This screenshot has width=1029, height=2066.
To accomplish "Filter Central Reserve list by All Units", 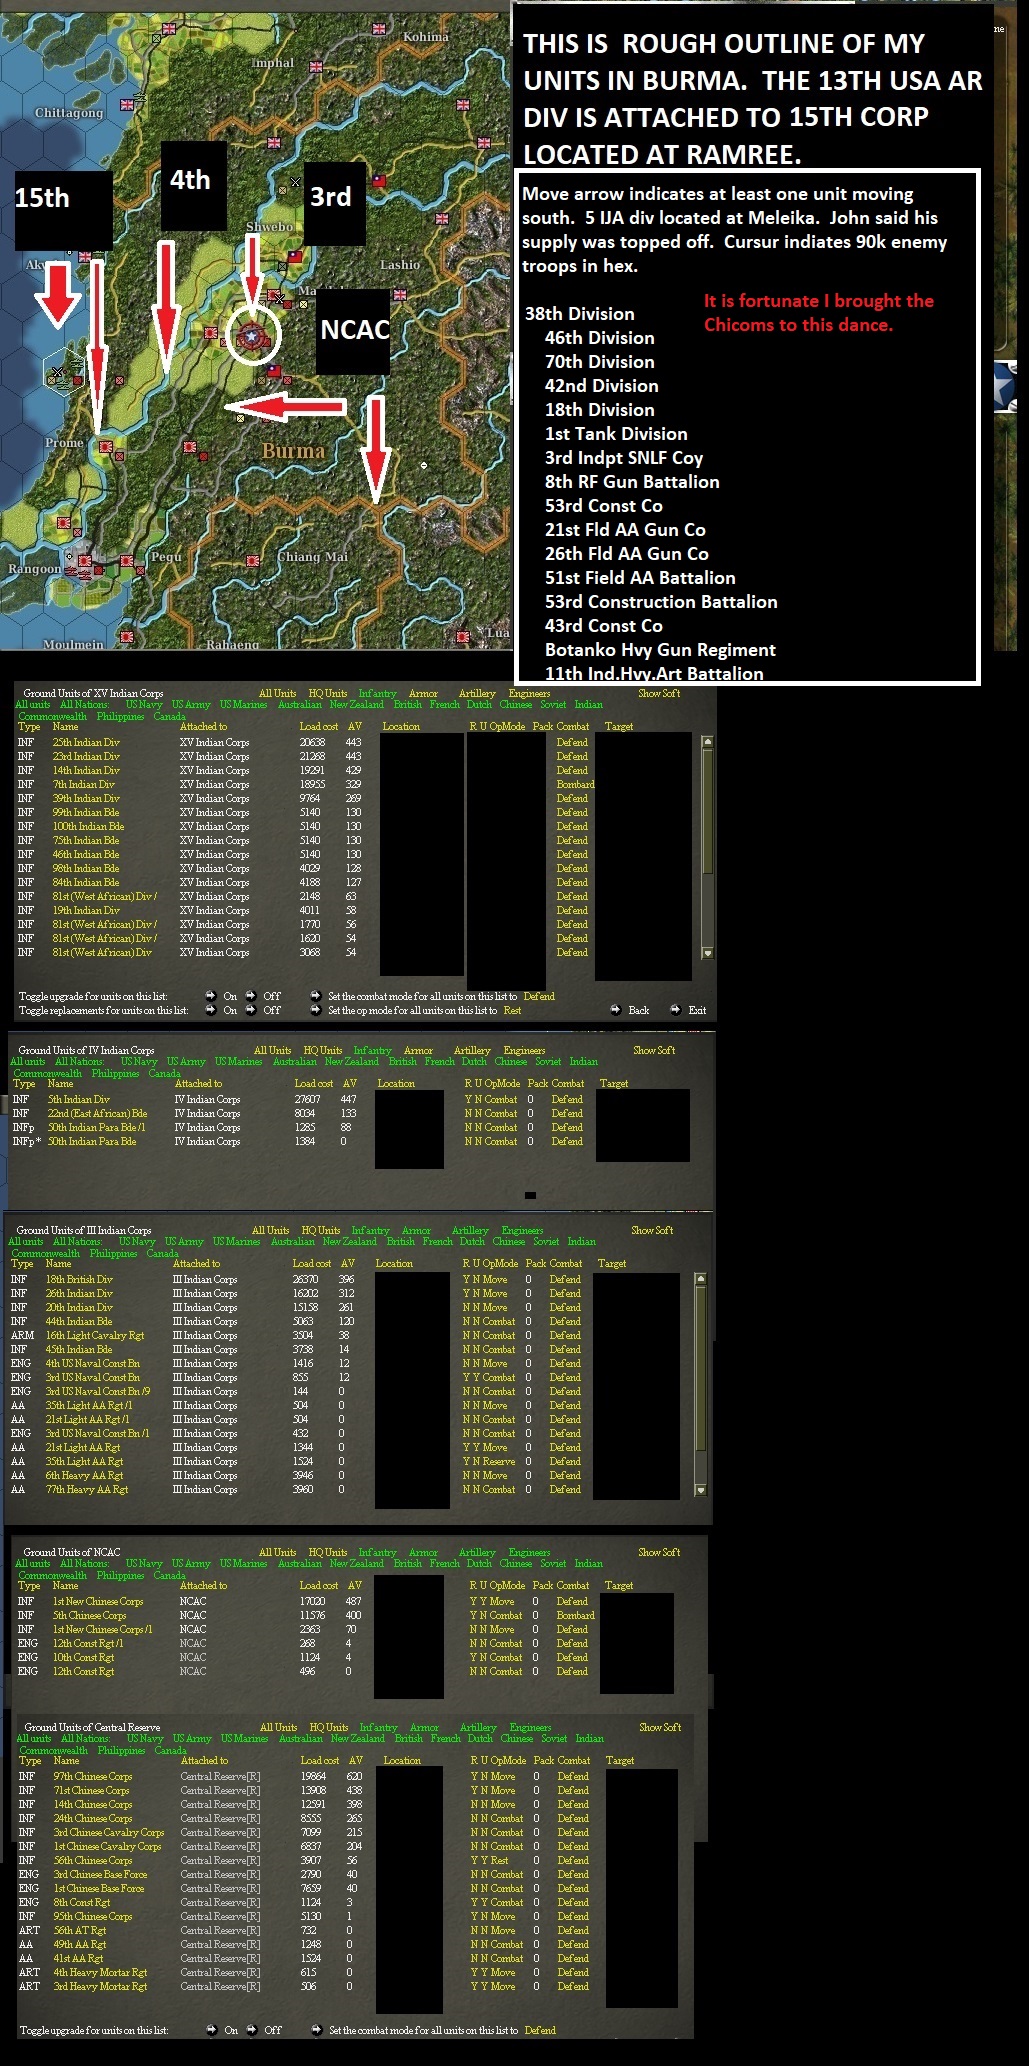I will (x=278, y=1727).
